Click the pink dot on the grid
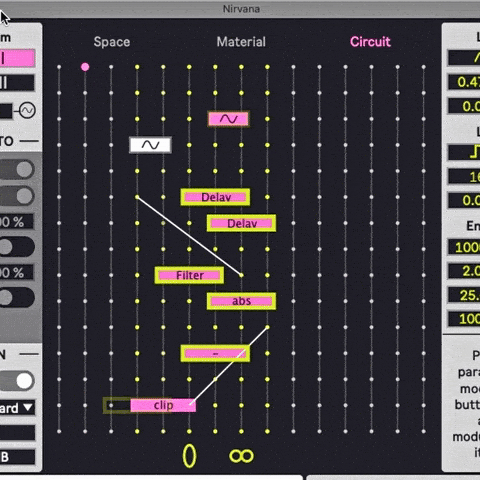480x480 pixels. (85, 67)
